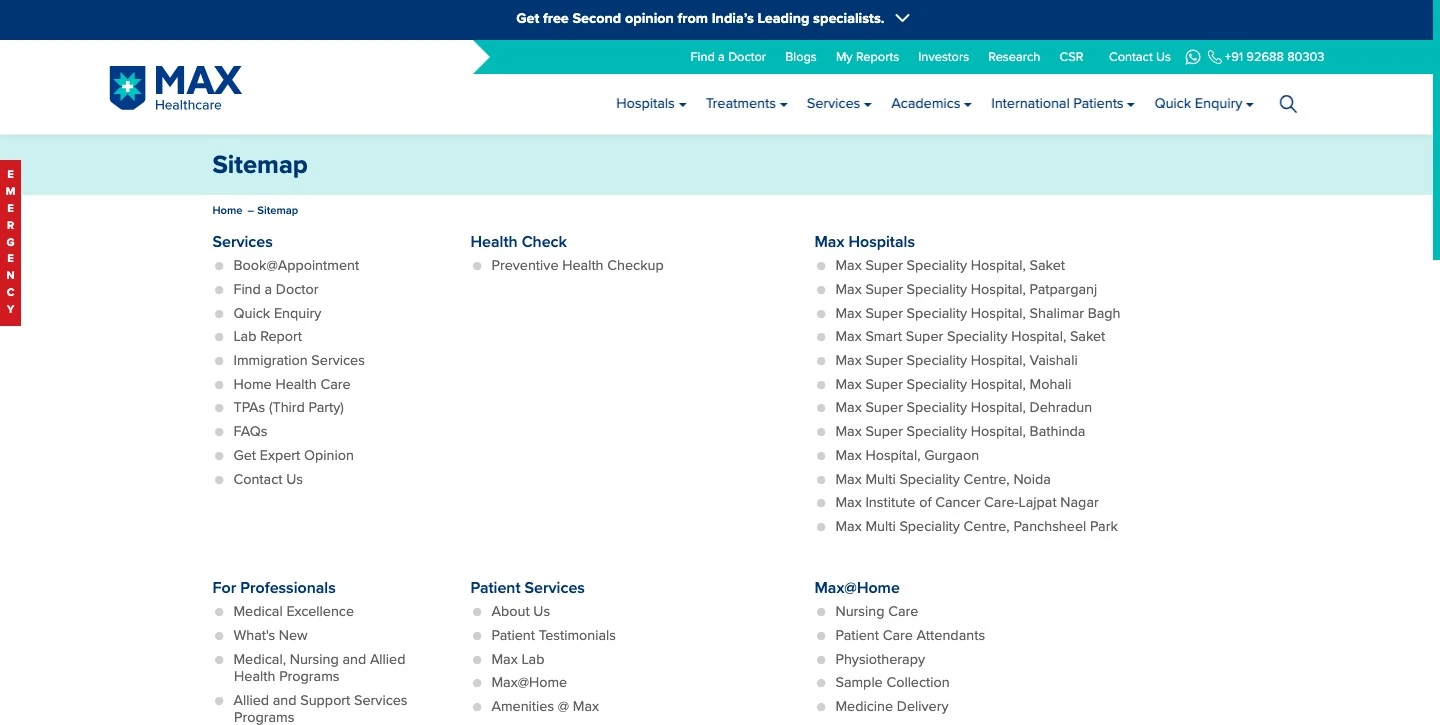1440x725 pixels.
Task: Open the Medical Excellence link
Action: pyautogui.click(x=293, y=612)
